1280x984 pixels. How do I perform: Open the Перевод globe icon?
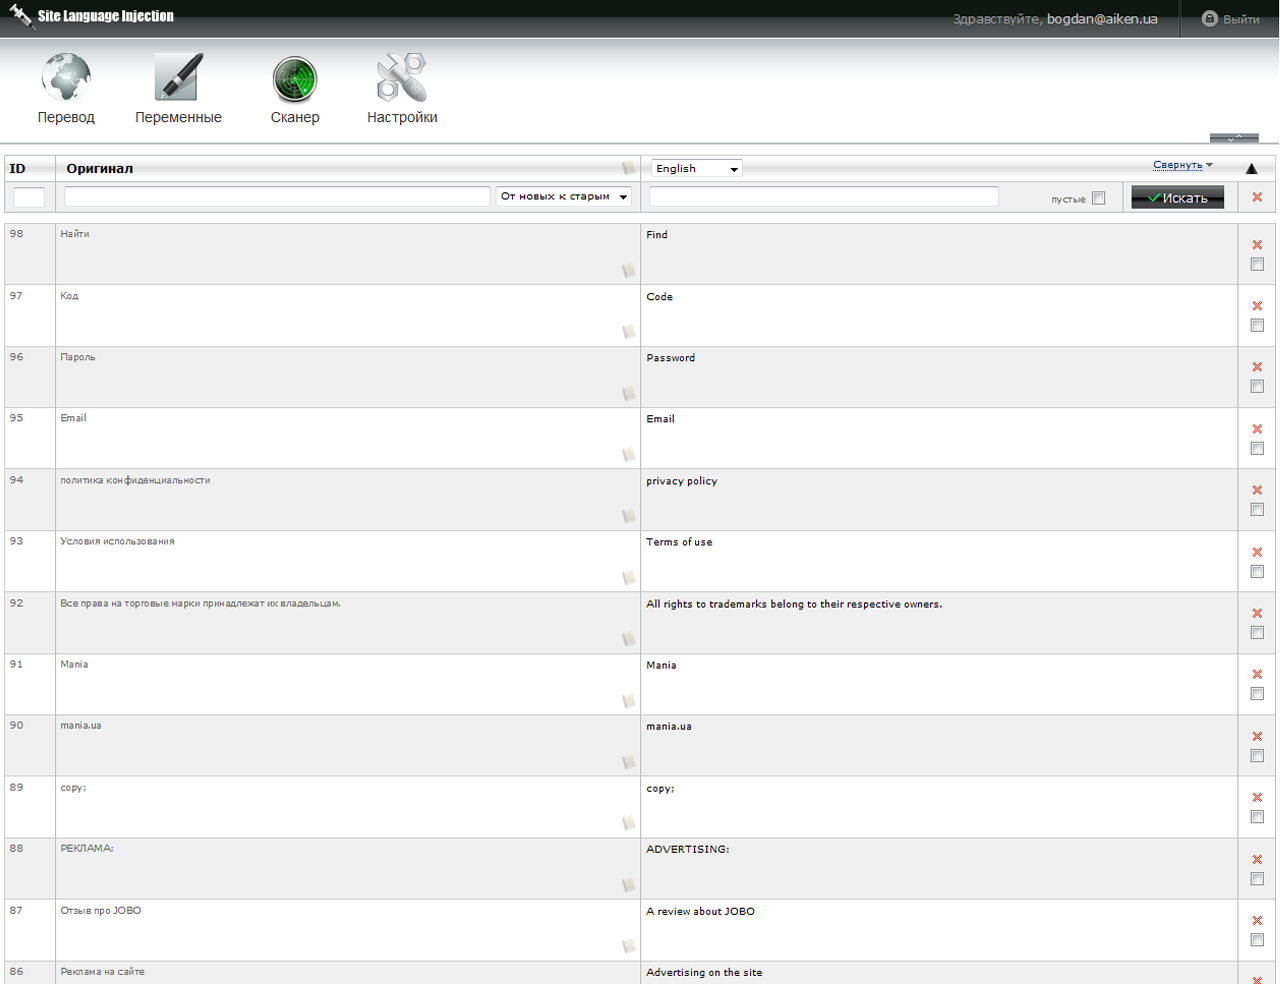click(66, 80)
